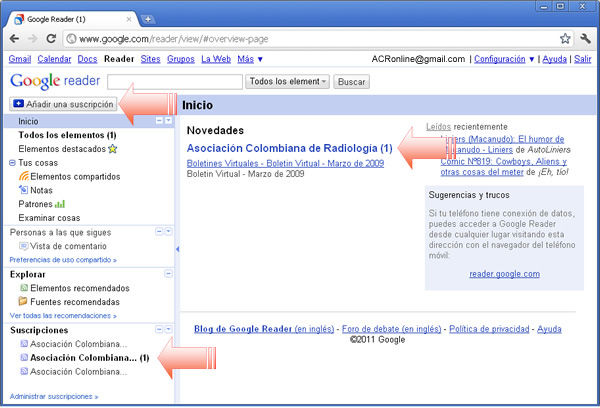Screen dimensions: 600x408
Task: Open the Chrome wrench settings menu
Action: pyautogui.click(x=585, y=39)
